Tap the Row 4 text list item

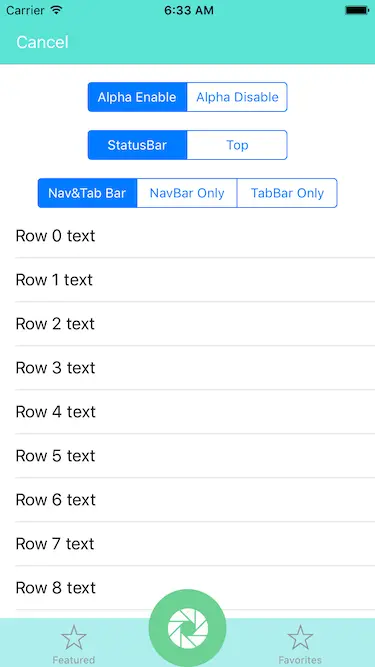[188, 412]
